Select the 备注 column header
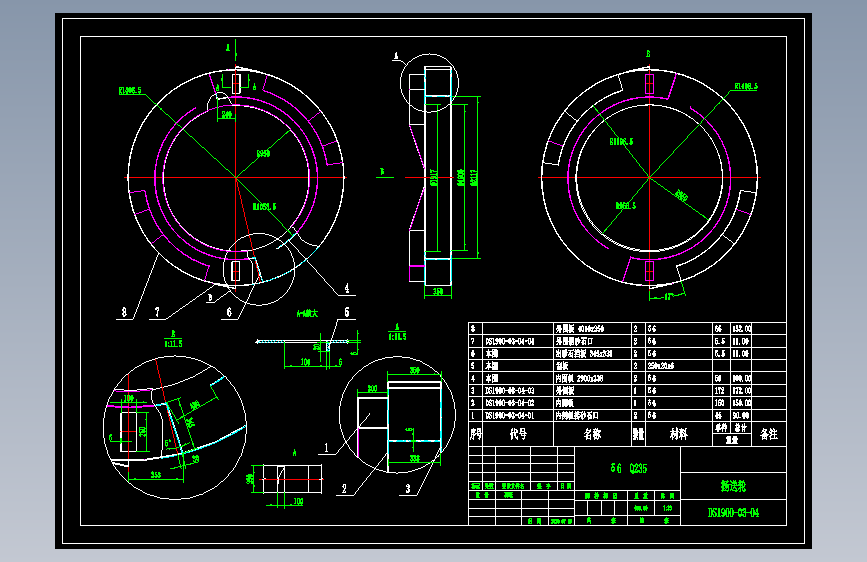This screenshot has height=562, width=867. [769, 434]
